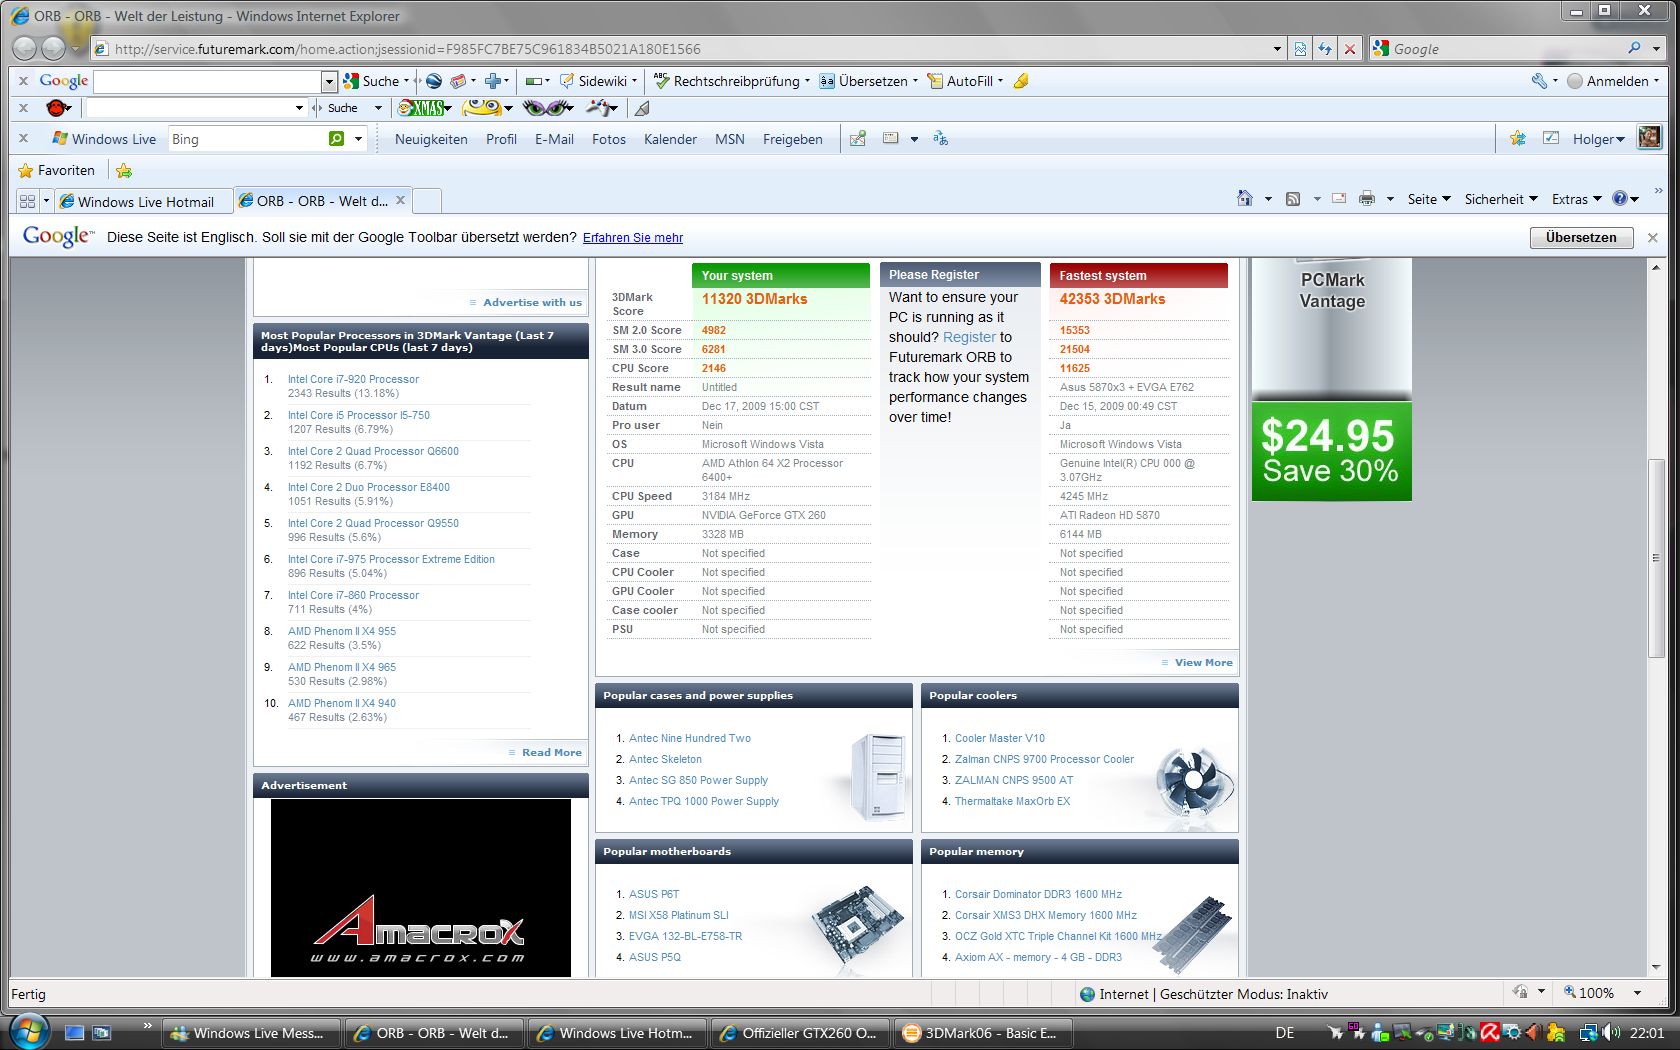Click the Erfahren Sie mehr link
This screenshot has width=1680, height=1050.
point(633,238)
